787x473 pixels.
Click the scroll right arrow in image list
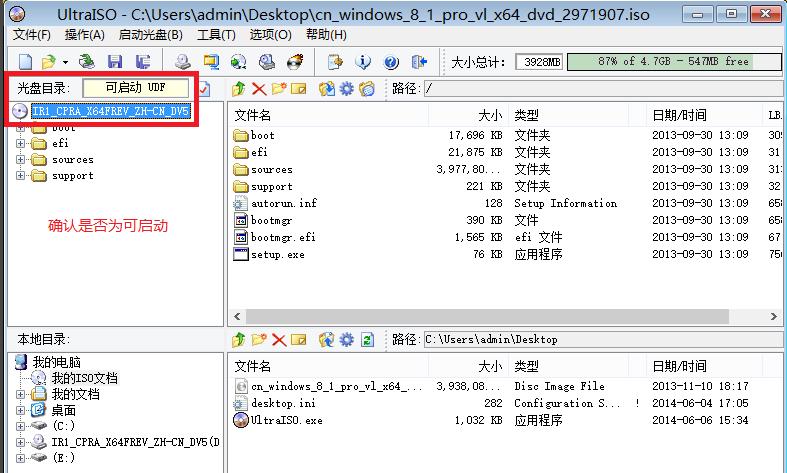(x=773, y=316)
